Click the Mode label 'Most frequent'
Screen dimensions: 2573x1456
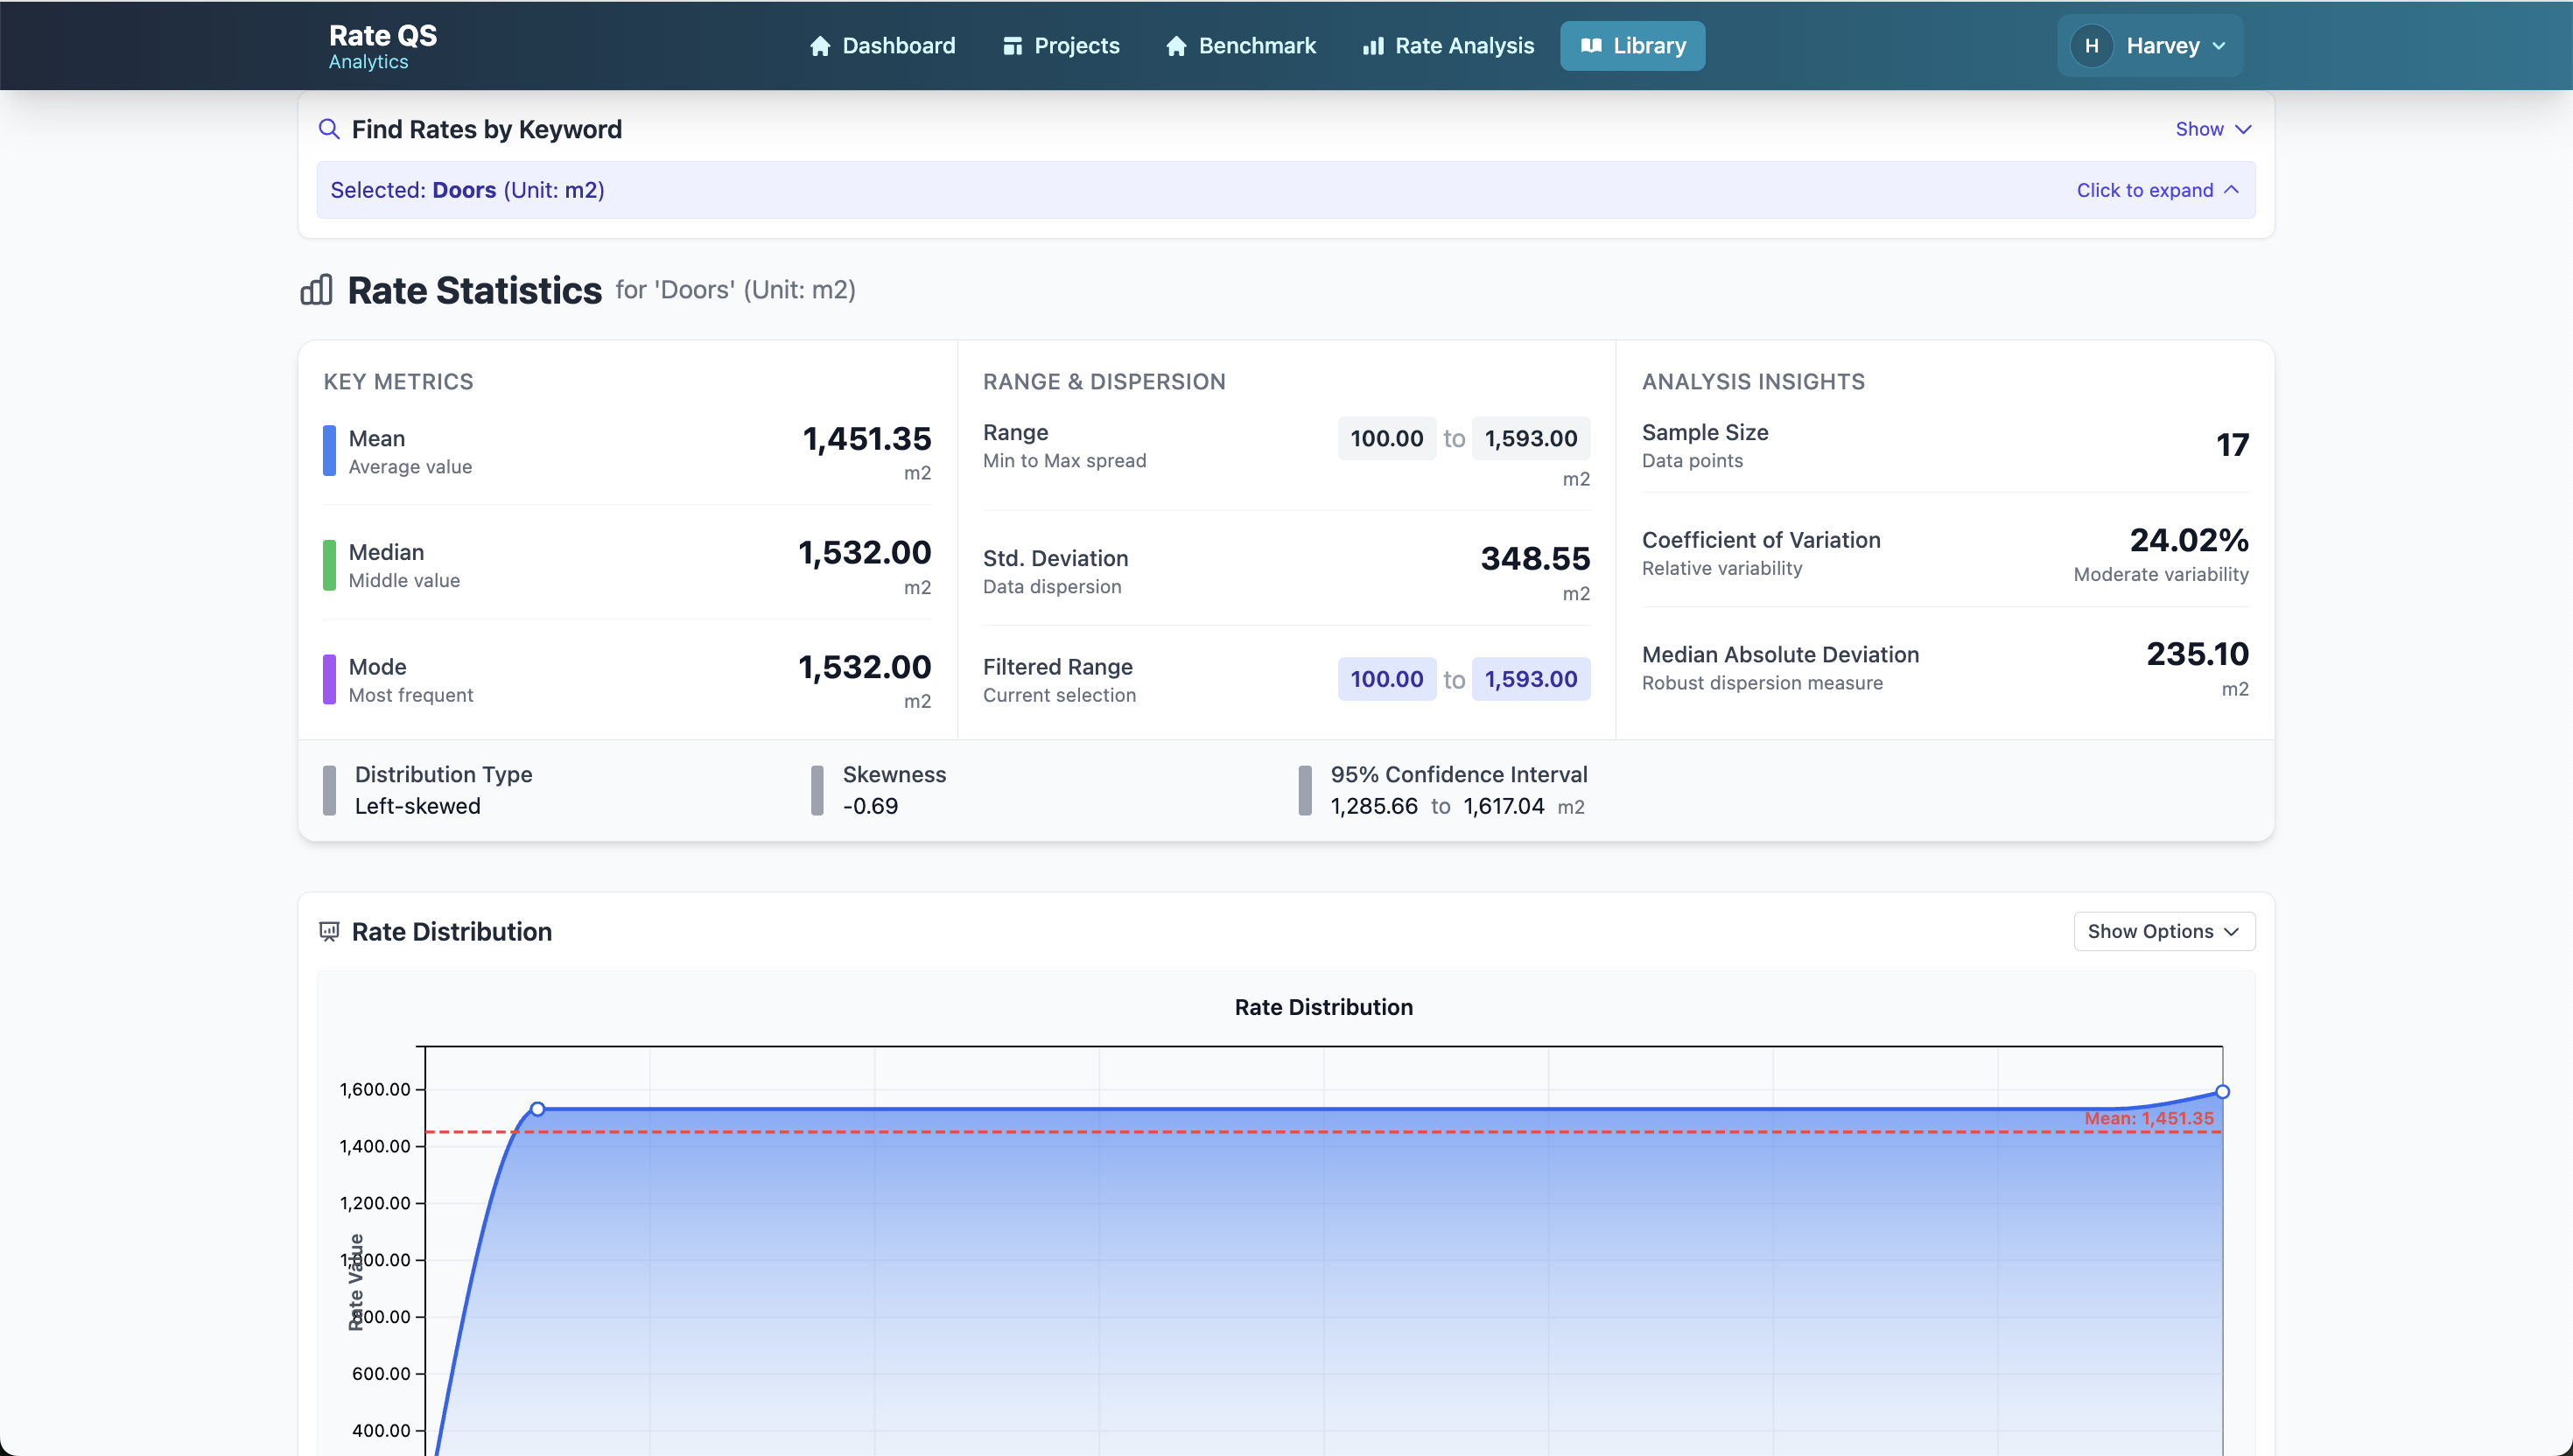[x=410, y=695]
